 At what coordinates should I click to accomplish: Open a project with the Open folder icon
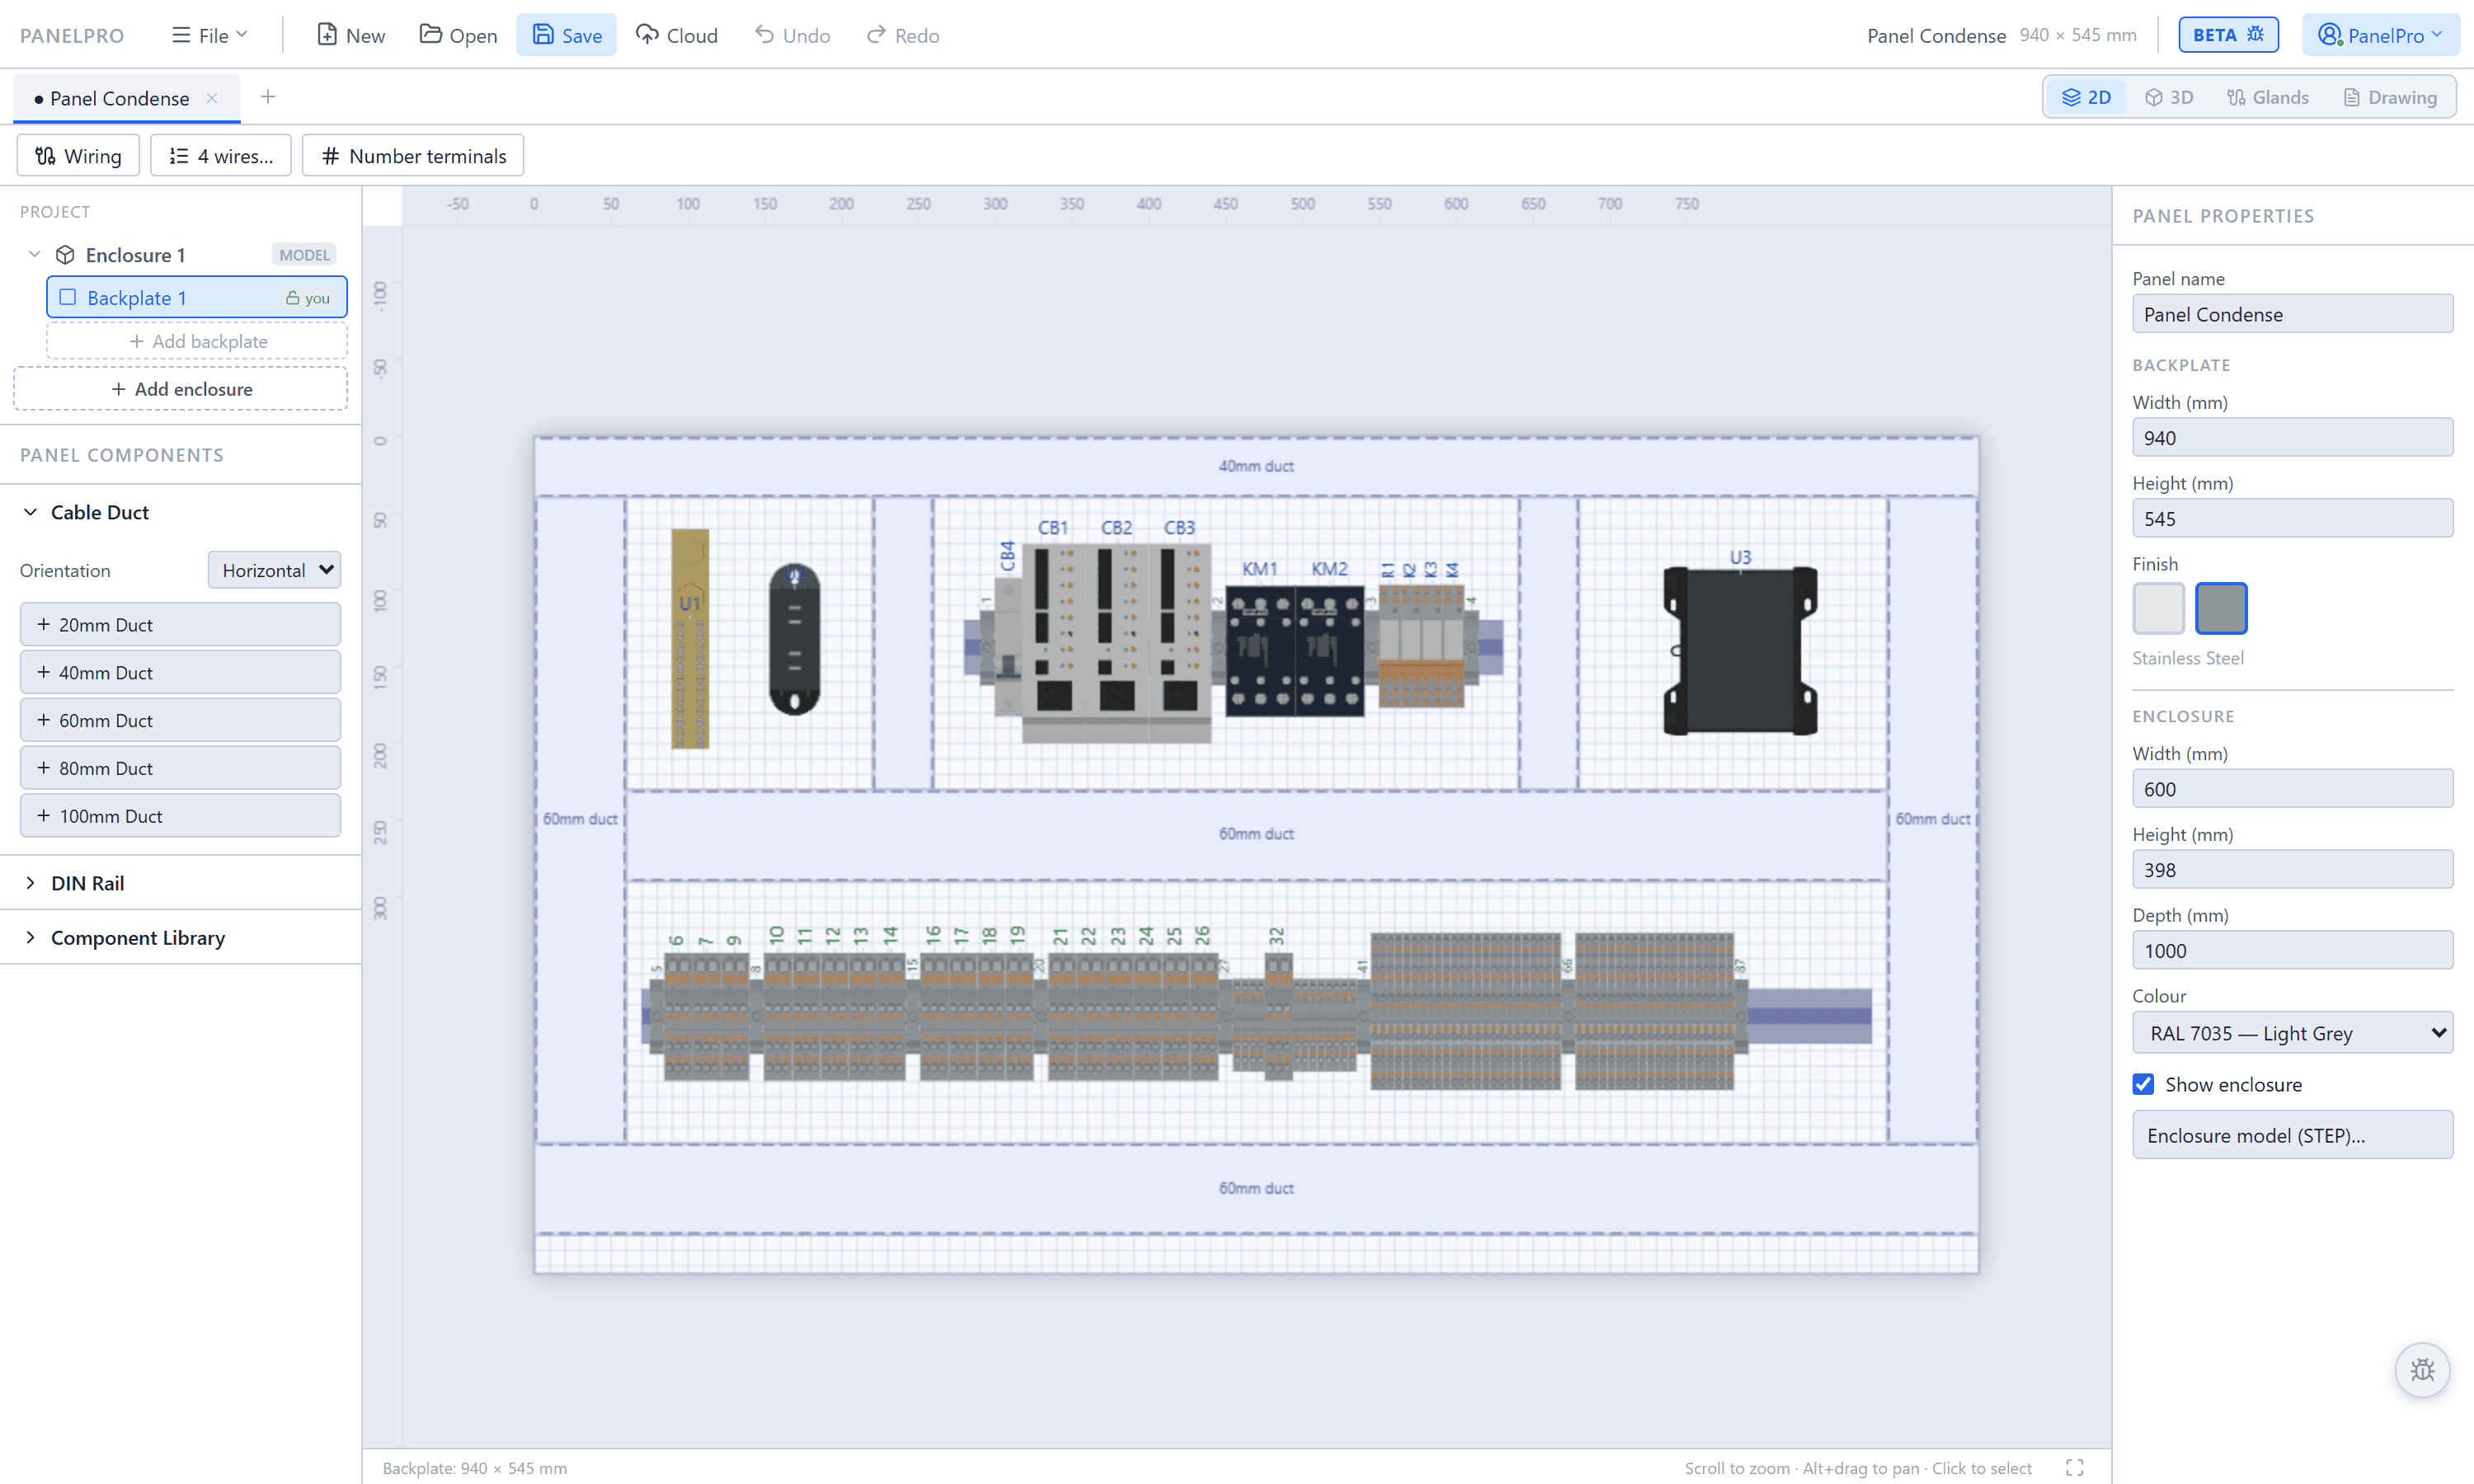pos(430,35)
